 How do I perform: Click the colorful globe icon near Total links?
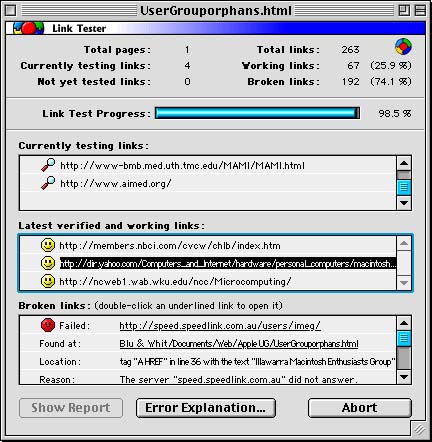pos(403,47)
